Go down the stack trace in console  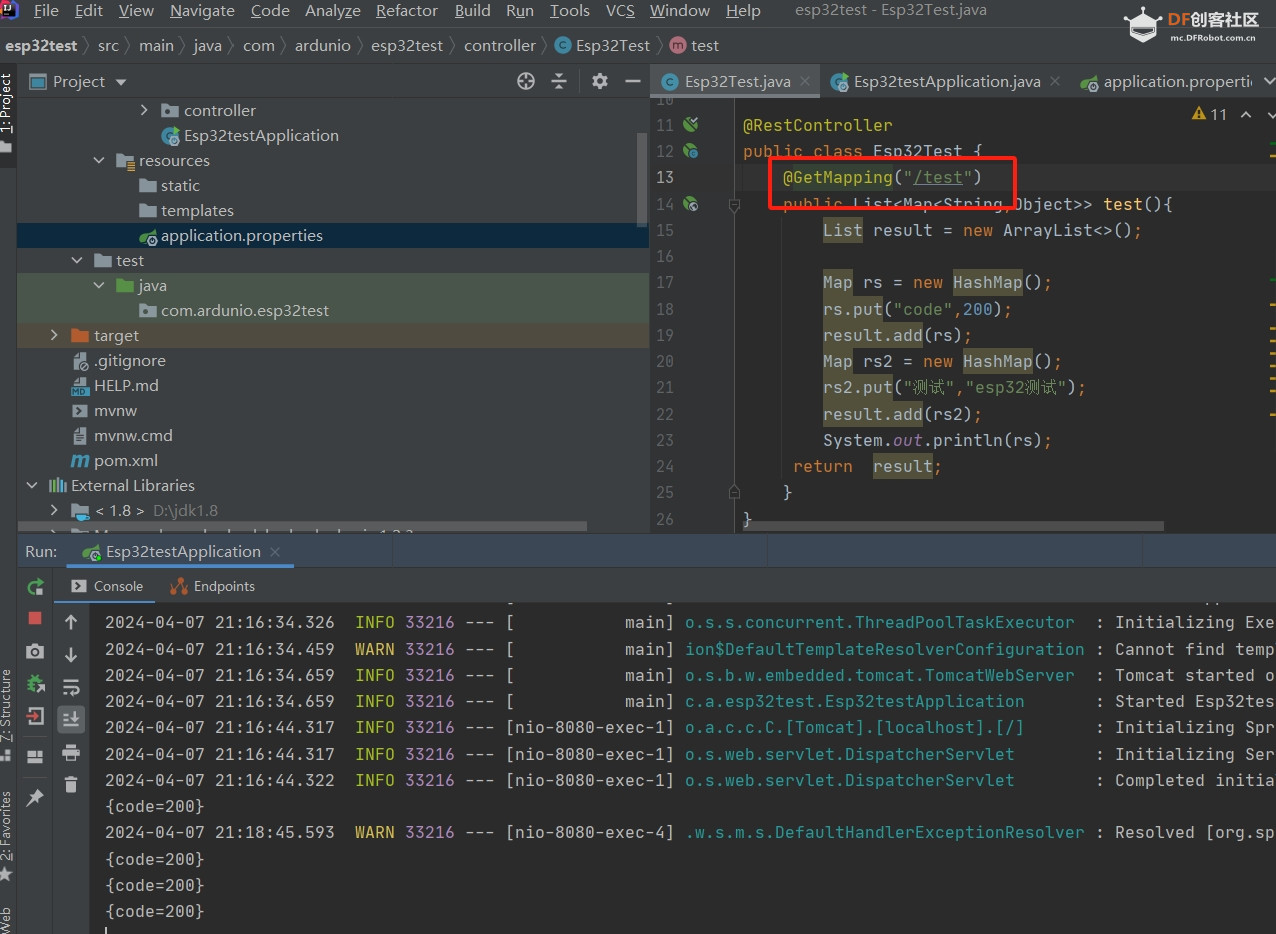click(x=71, y=655)
